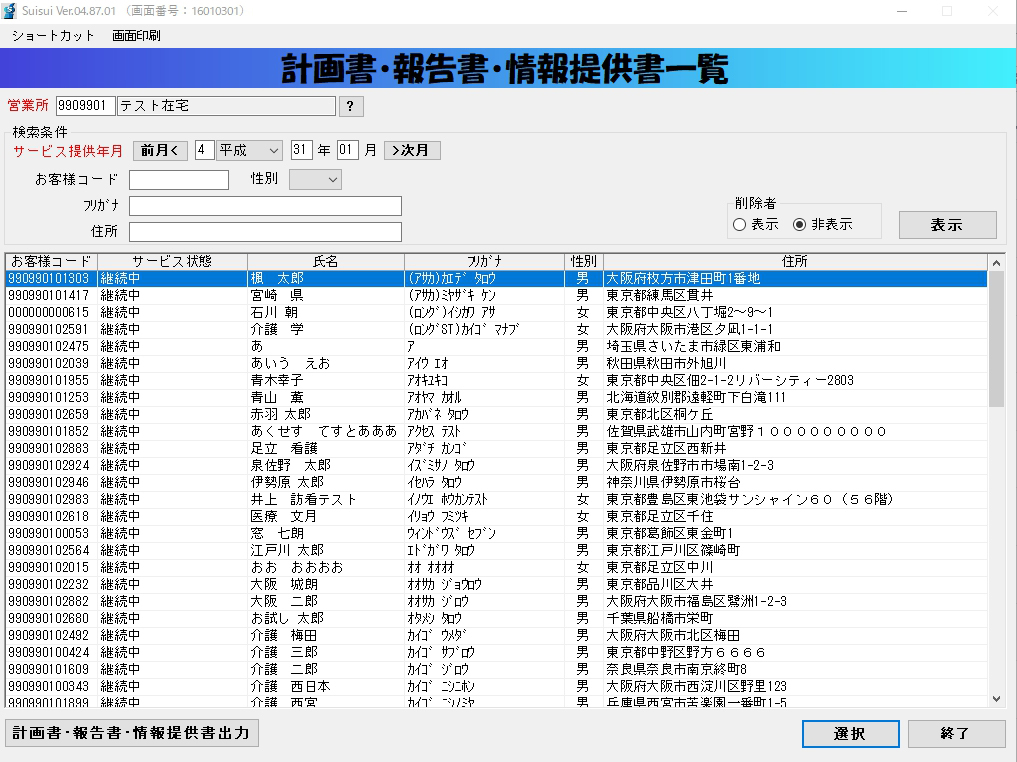Click the month field showing 01
This screenshot has width=1017, height=762.
pyautogui.click(x=347, y=150)
